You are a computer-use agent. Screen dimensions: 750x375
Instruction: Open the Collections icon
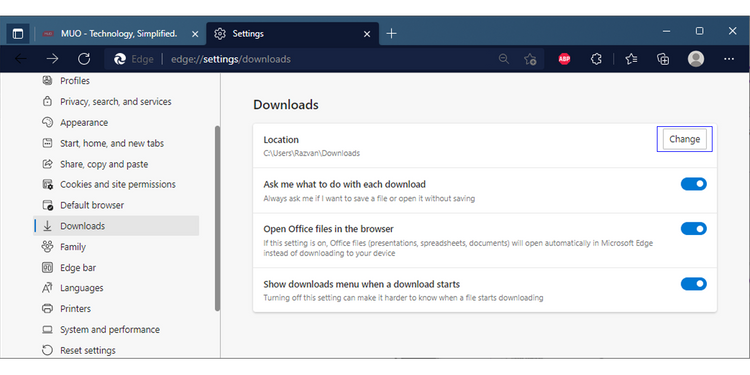point(663,59)
